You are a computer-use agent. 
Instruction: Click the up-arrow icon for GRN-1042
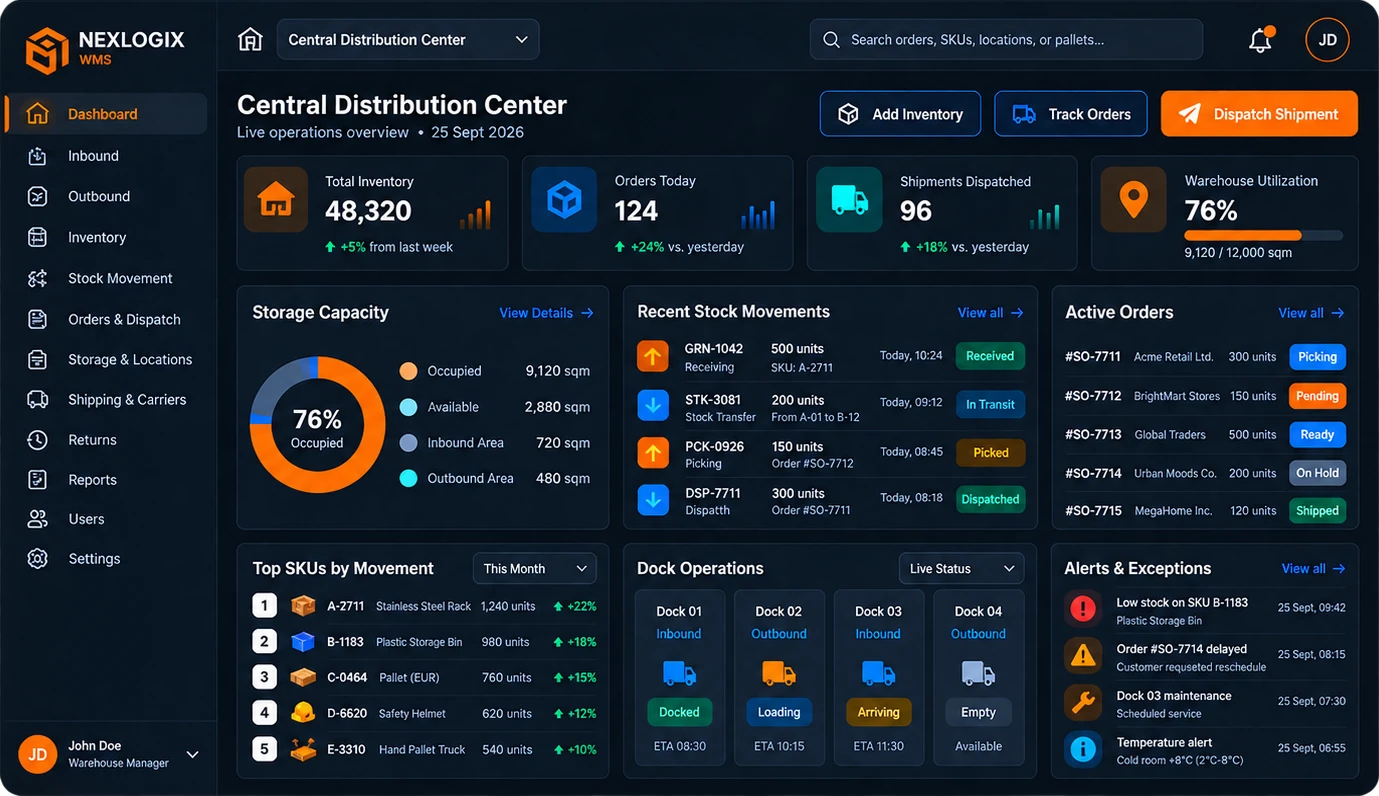tap(653, 355)
